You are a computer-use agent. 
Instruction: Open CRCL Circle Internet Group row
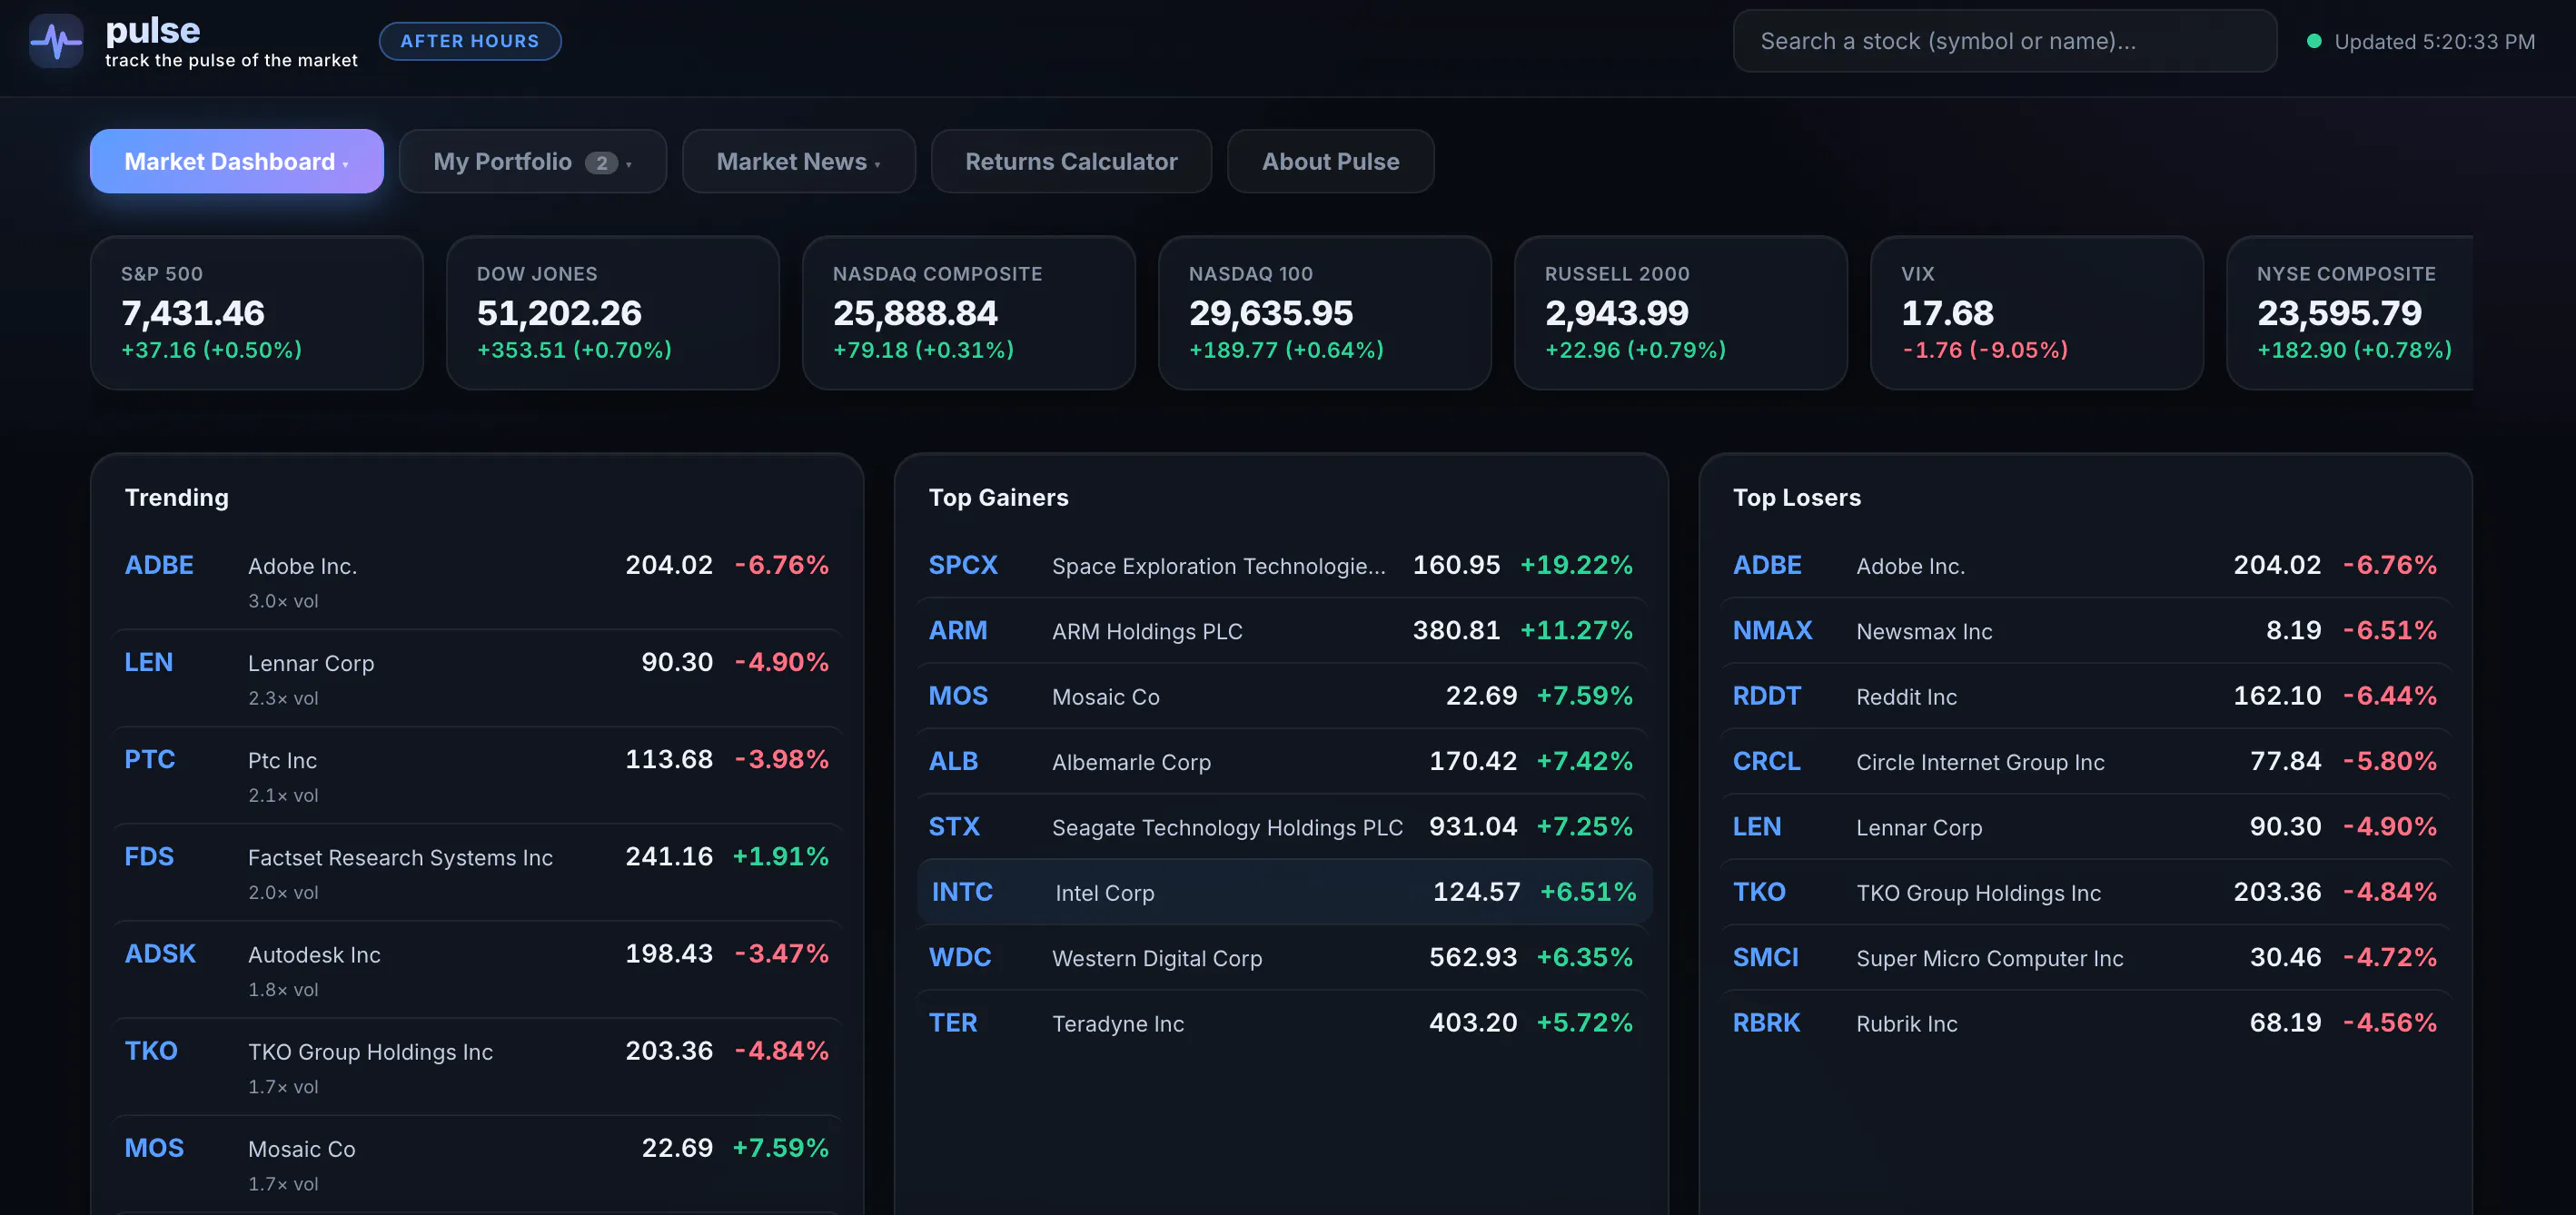(2086, 761)
